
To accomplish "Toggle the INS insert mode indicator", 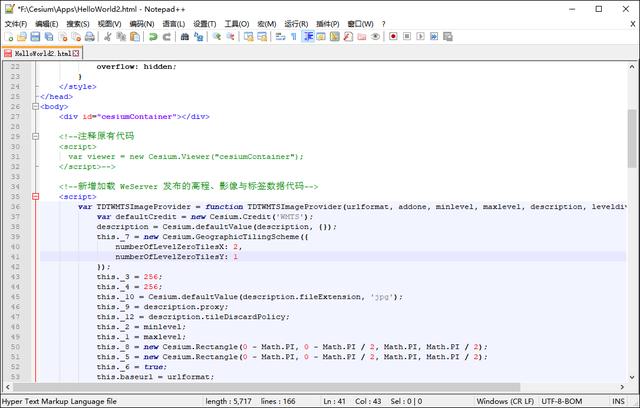I will coord(618,401).
